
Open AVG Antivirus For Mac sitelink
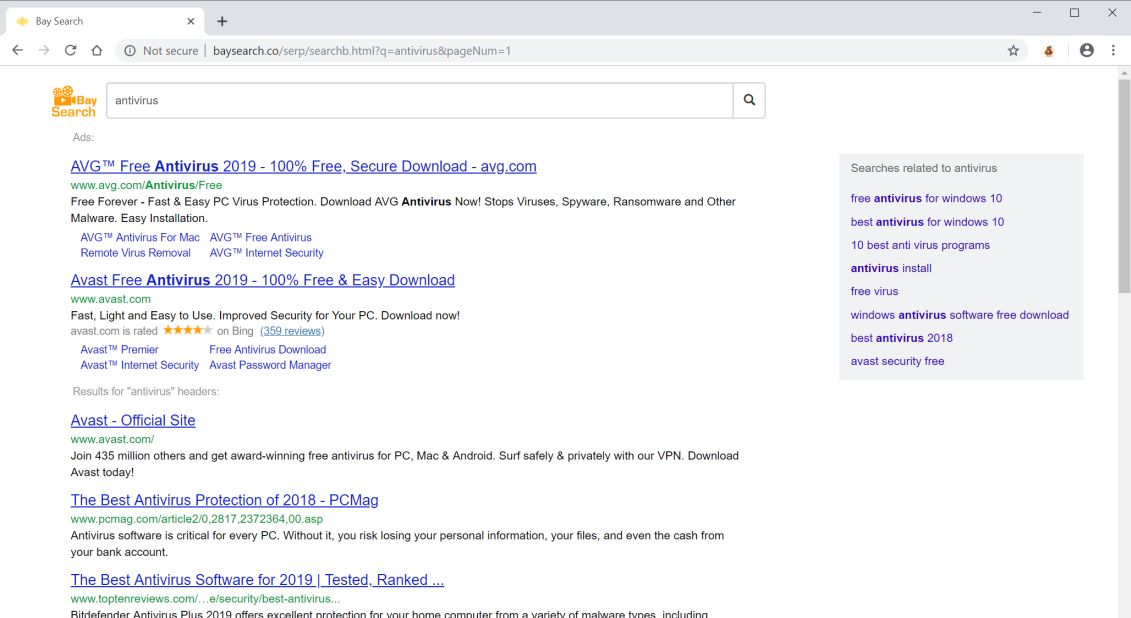coord(140,237)
